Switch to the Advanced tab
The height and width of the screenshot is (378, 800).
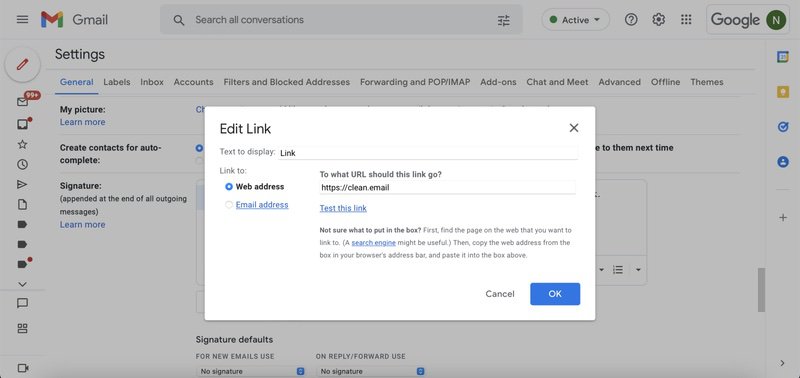pos(619,82)
